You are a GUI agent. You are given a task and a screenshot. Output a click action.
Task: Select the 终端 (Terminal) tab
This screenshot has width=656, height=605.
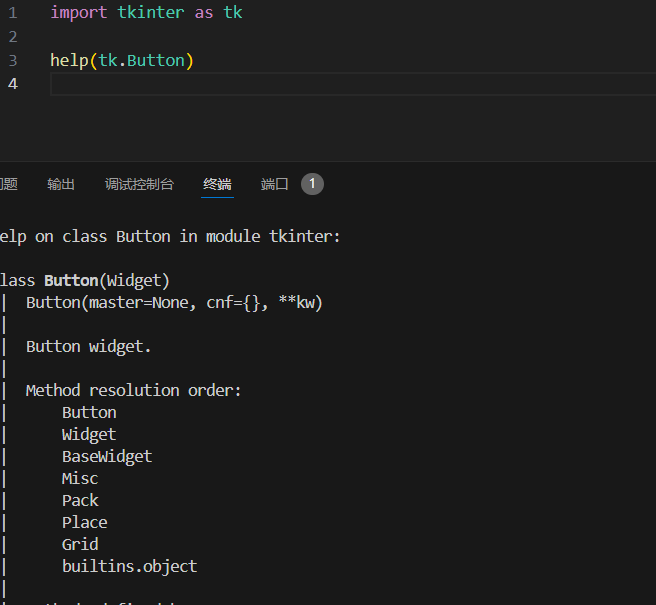[x=217, y=184]
